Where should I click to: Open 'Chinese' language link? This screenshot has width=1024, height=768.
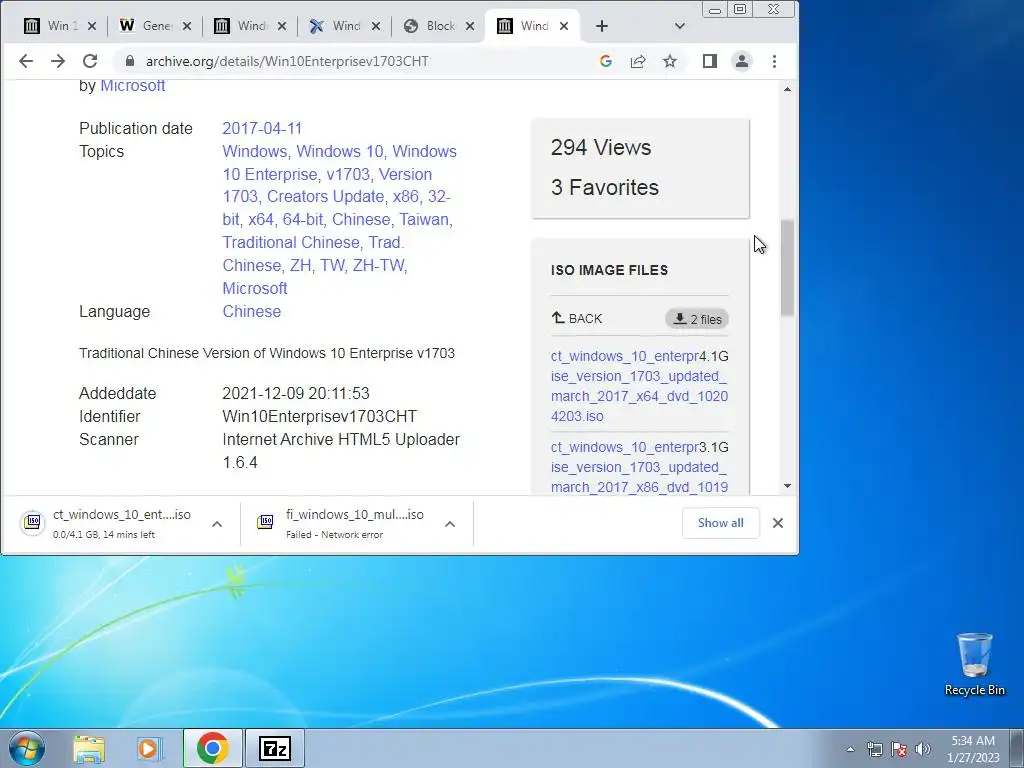point(251,312)
